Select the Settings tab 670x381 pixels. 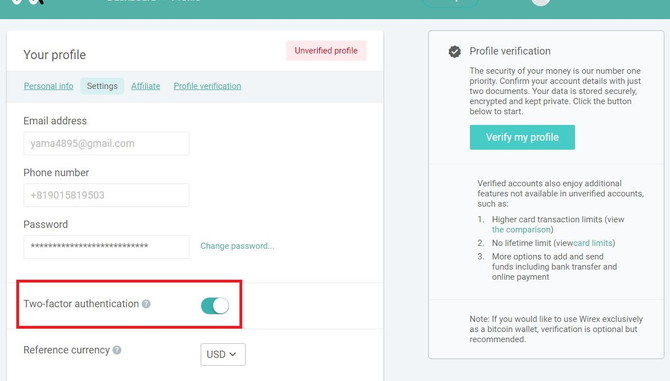click(x=102, y=86)
